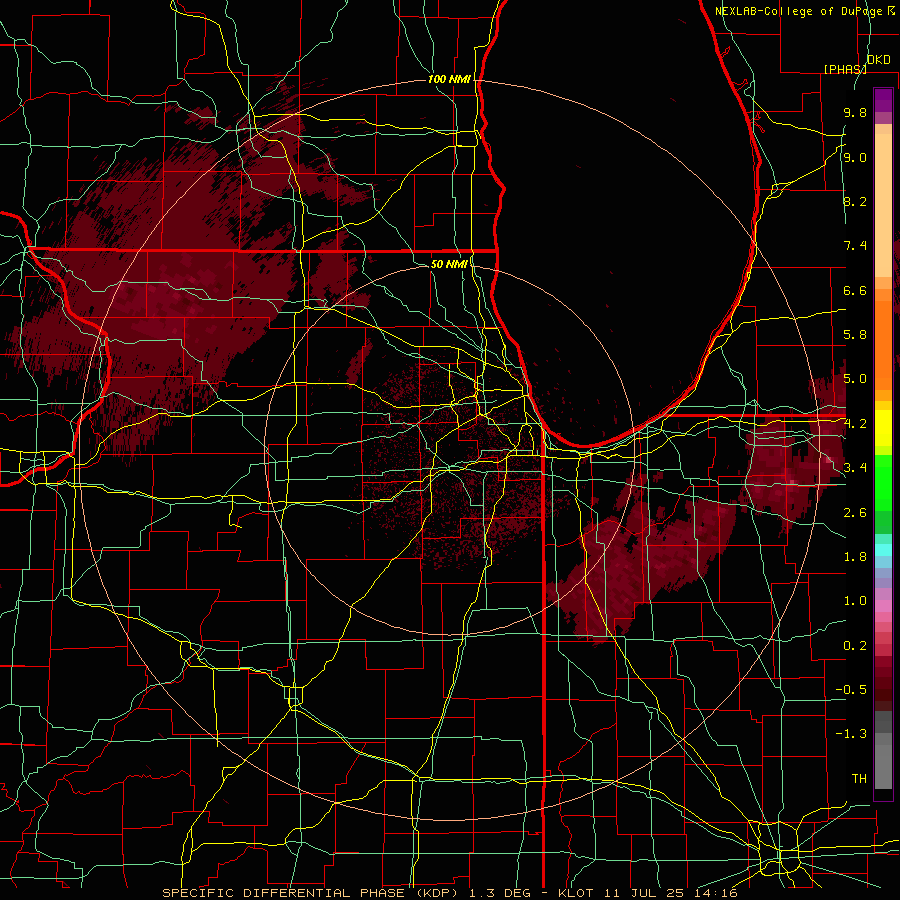
Task: Click the "50 NMI" range ring label
Action: [449, 264]
